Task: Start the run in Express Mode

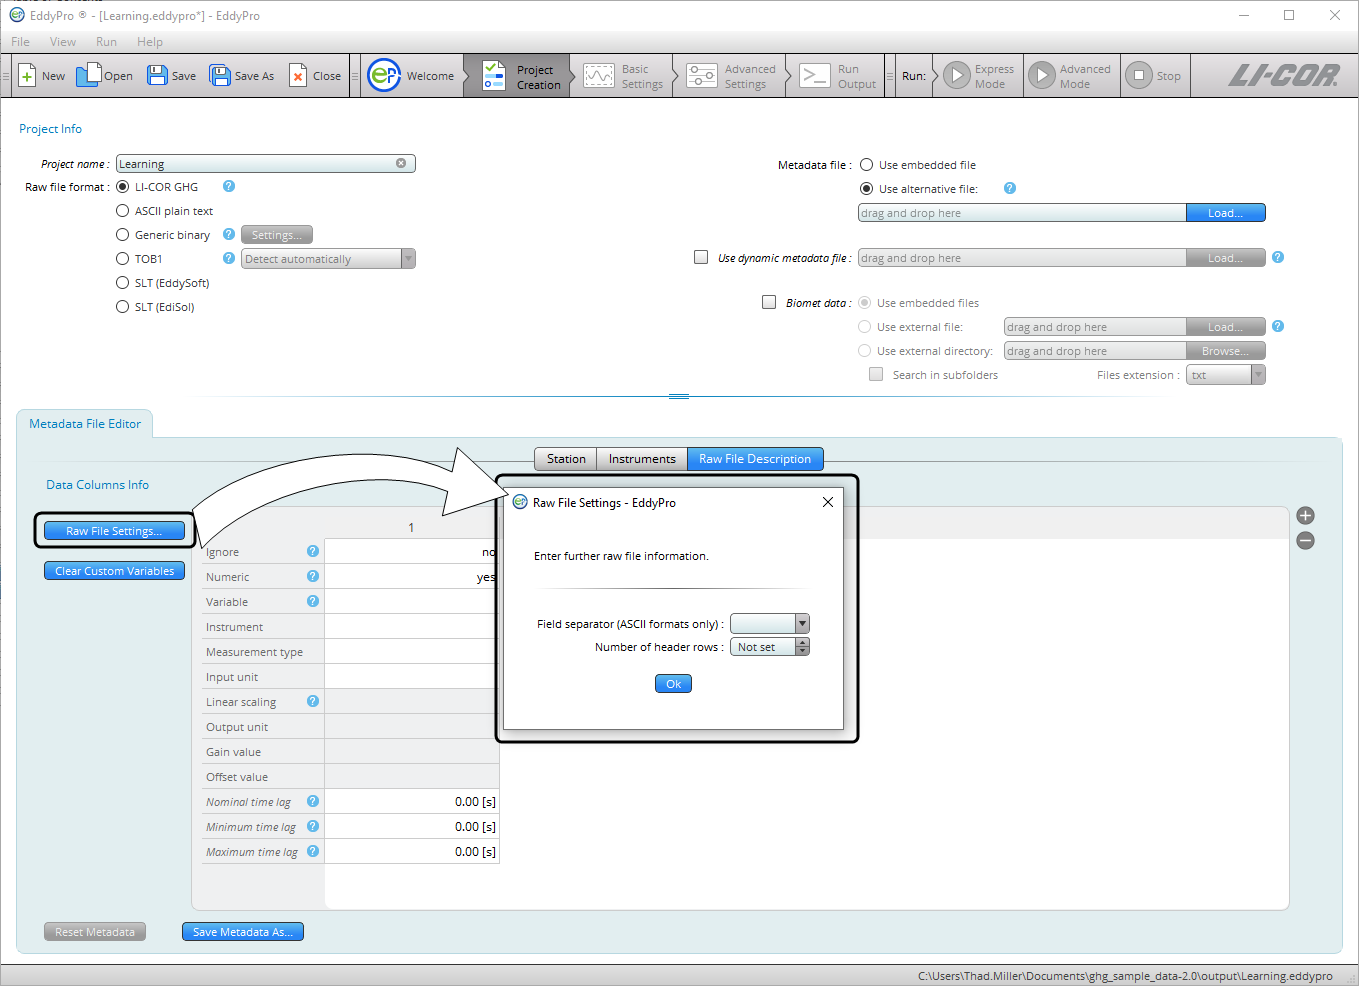Action: pyautogui.click(x=980, y=76)
